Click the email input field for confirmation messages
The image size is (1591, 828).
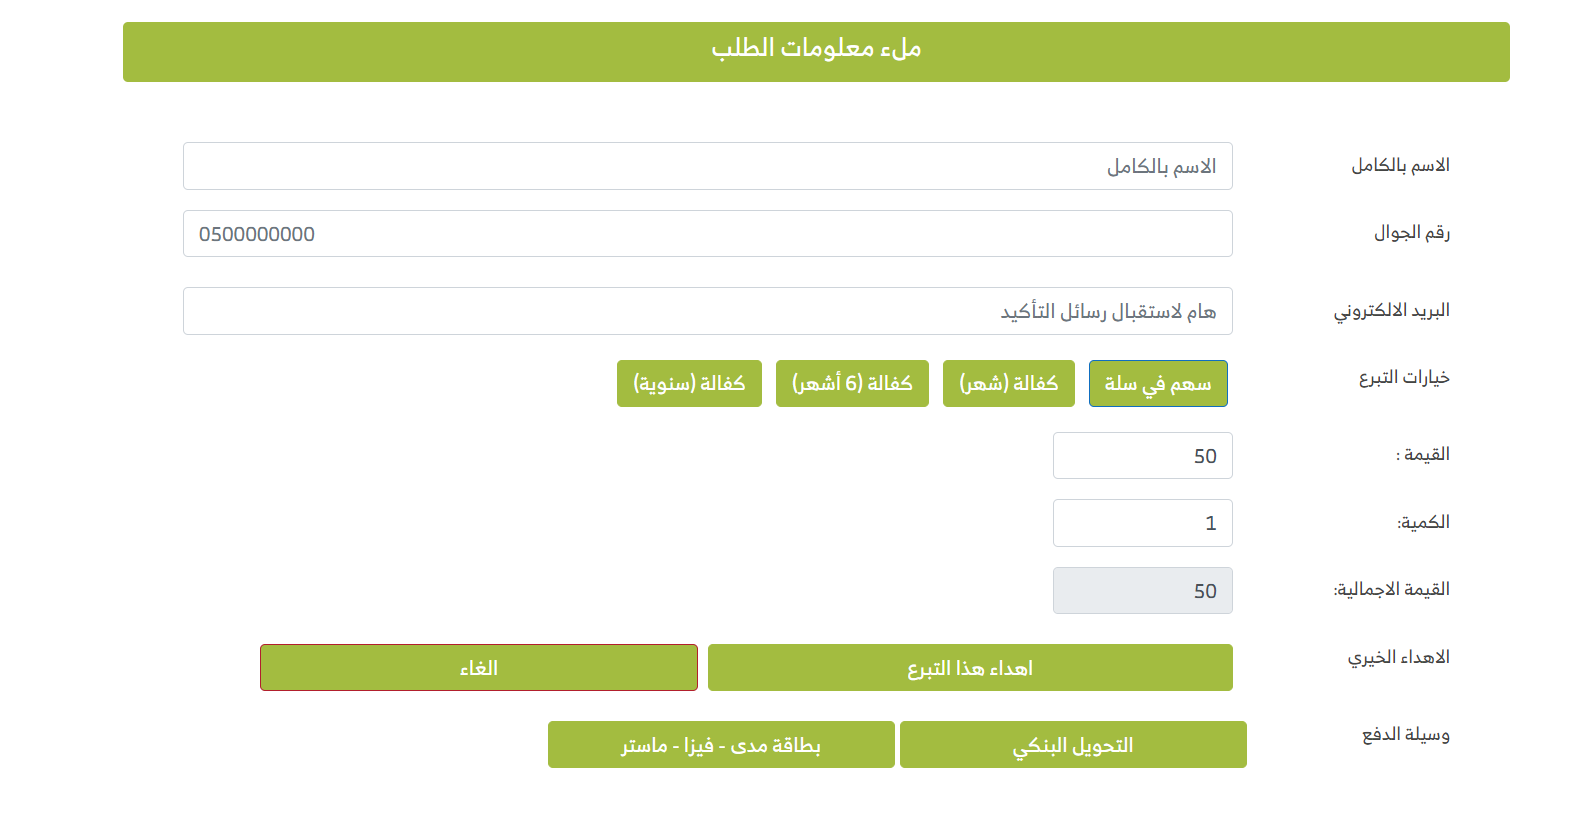click(707, 311)
